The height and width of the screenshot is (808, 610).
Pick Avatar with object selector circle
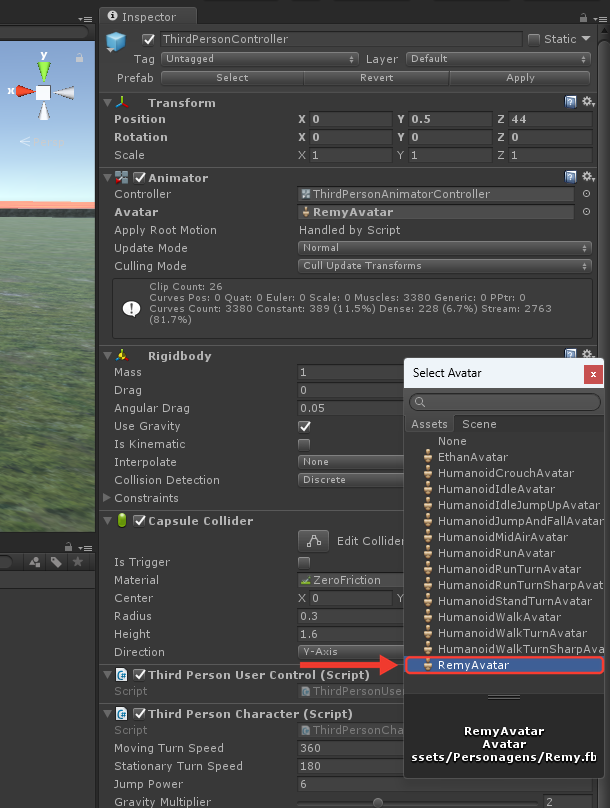click(x=586, y=212)
